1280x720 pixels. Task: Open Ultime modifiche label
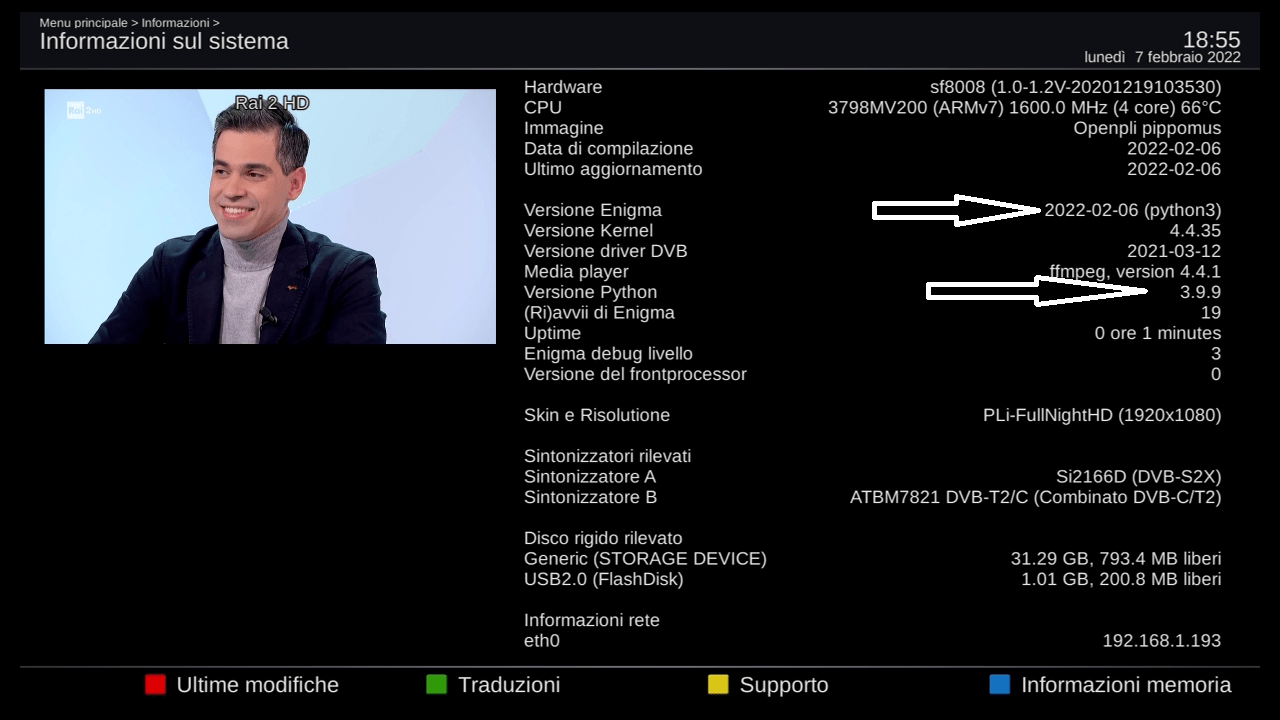(258, 685)
